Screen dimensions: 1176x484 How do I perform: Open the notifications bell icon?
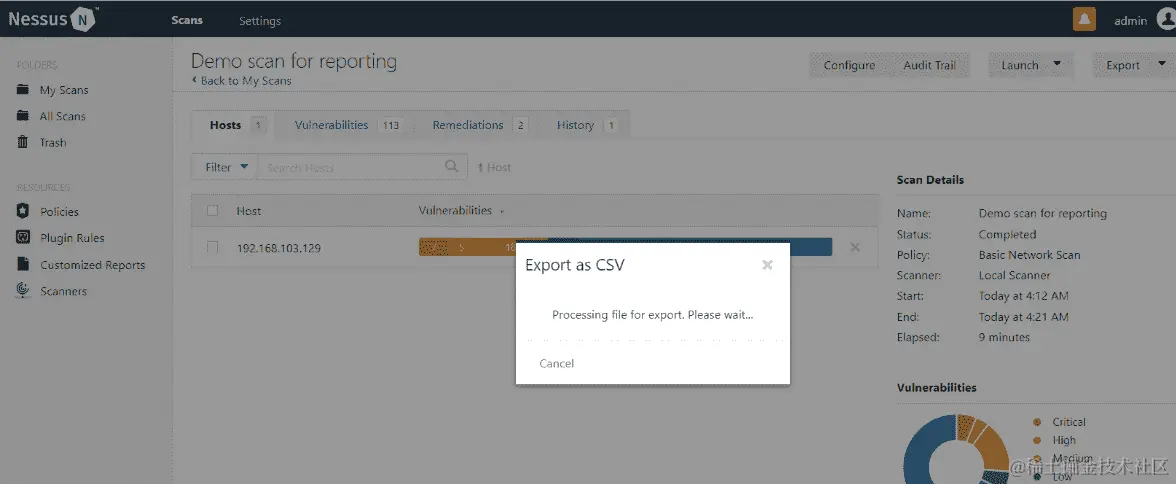(x=1084, y=20)
